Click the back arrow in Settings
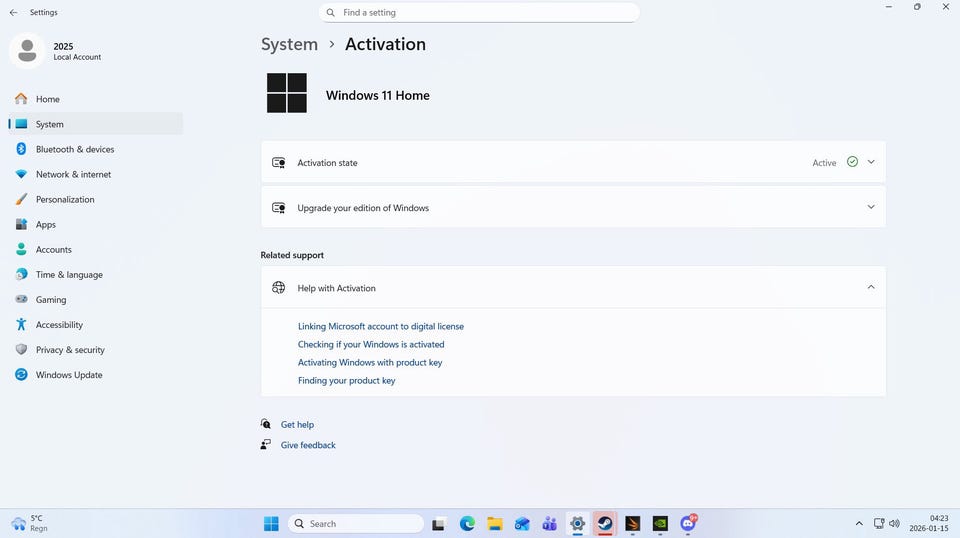Image resolution: width=960 pixels, height=538 pixels. [x=13, y=13]
